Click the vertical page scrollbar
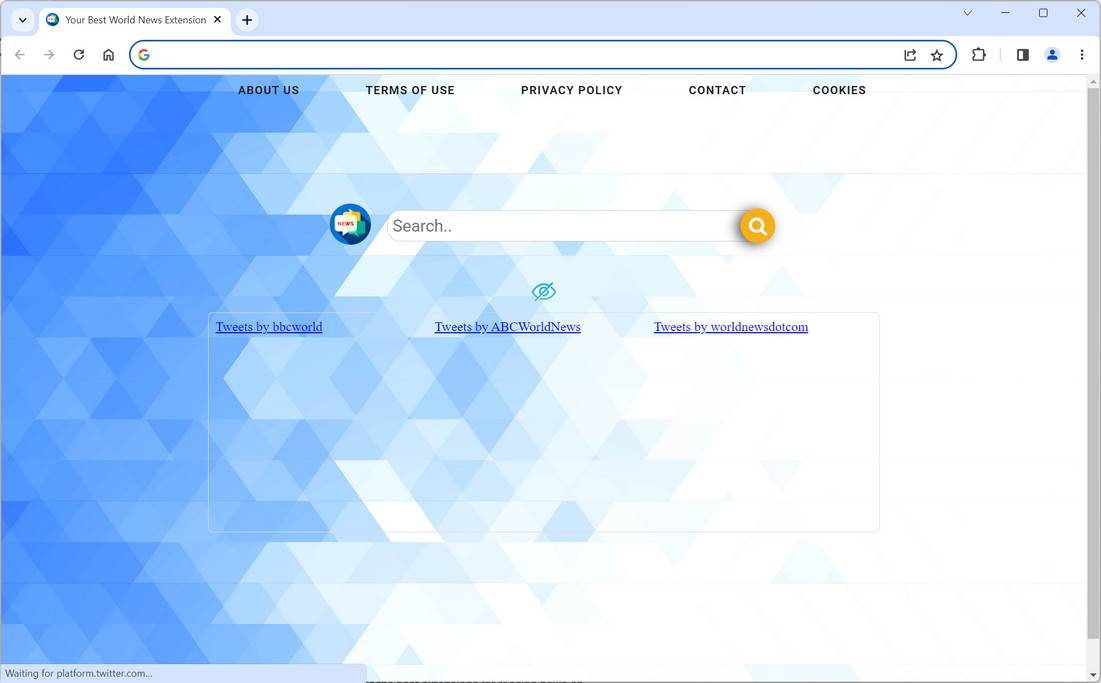Image resolution: width=1101 pixels, height=683 pixels. (1093, 365)
